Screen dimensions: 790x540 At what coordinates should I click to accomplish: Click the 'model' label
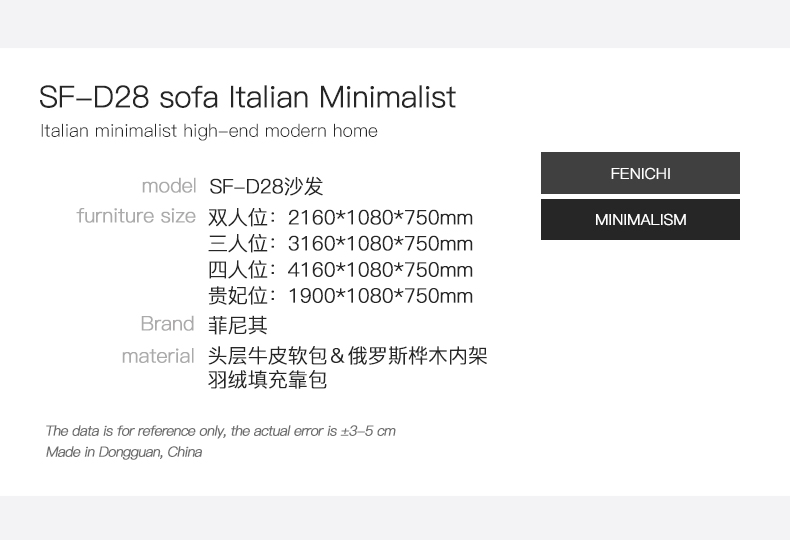click(x=168, y=186)
